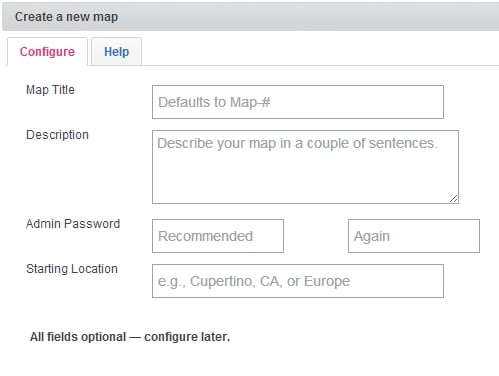Click into the Description text area
Screen dimensions: 499x376
(305, 167)
